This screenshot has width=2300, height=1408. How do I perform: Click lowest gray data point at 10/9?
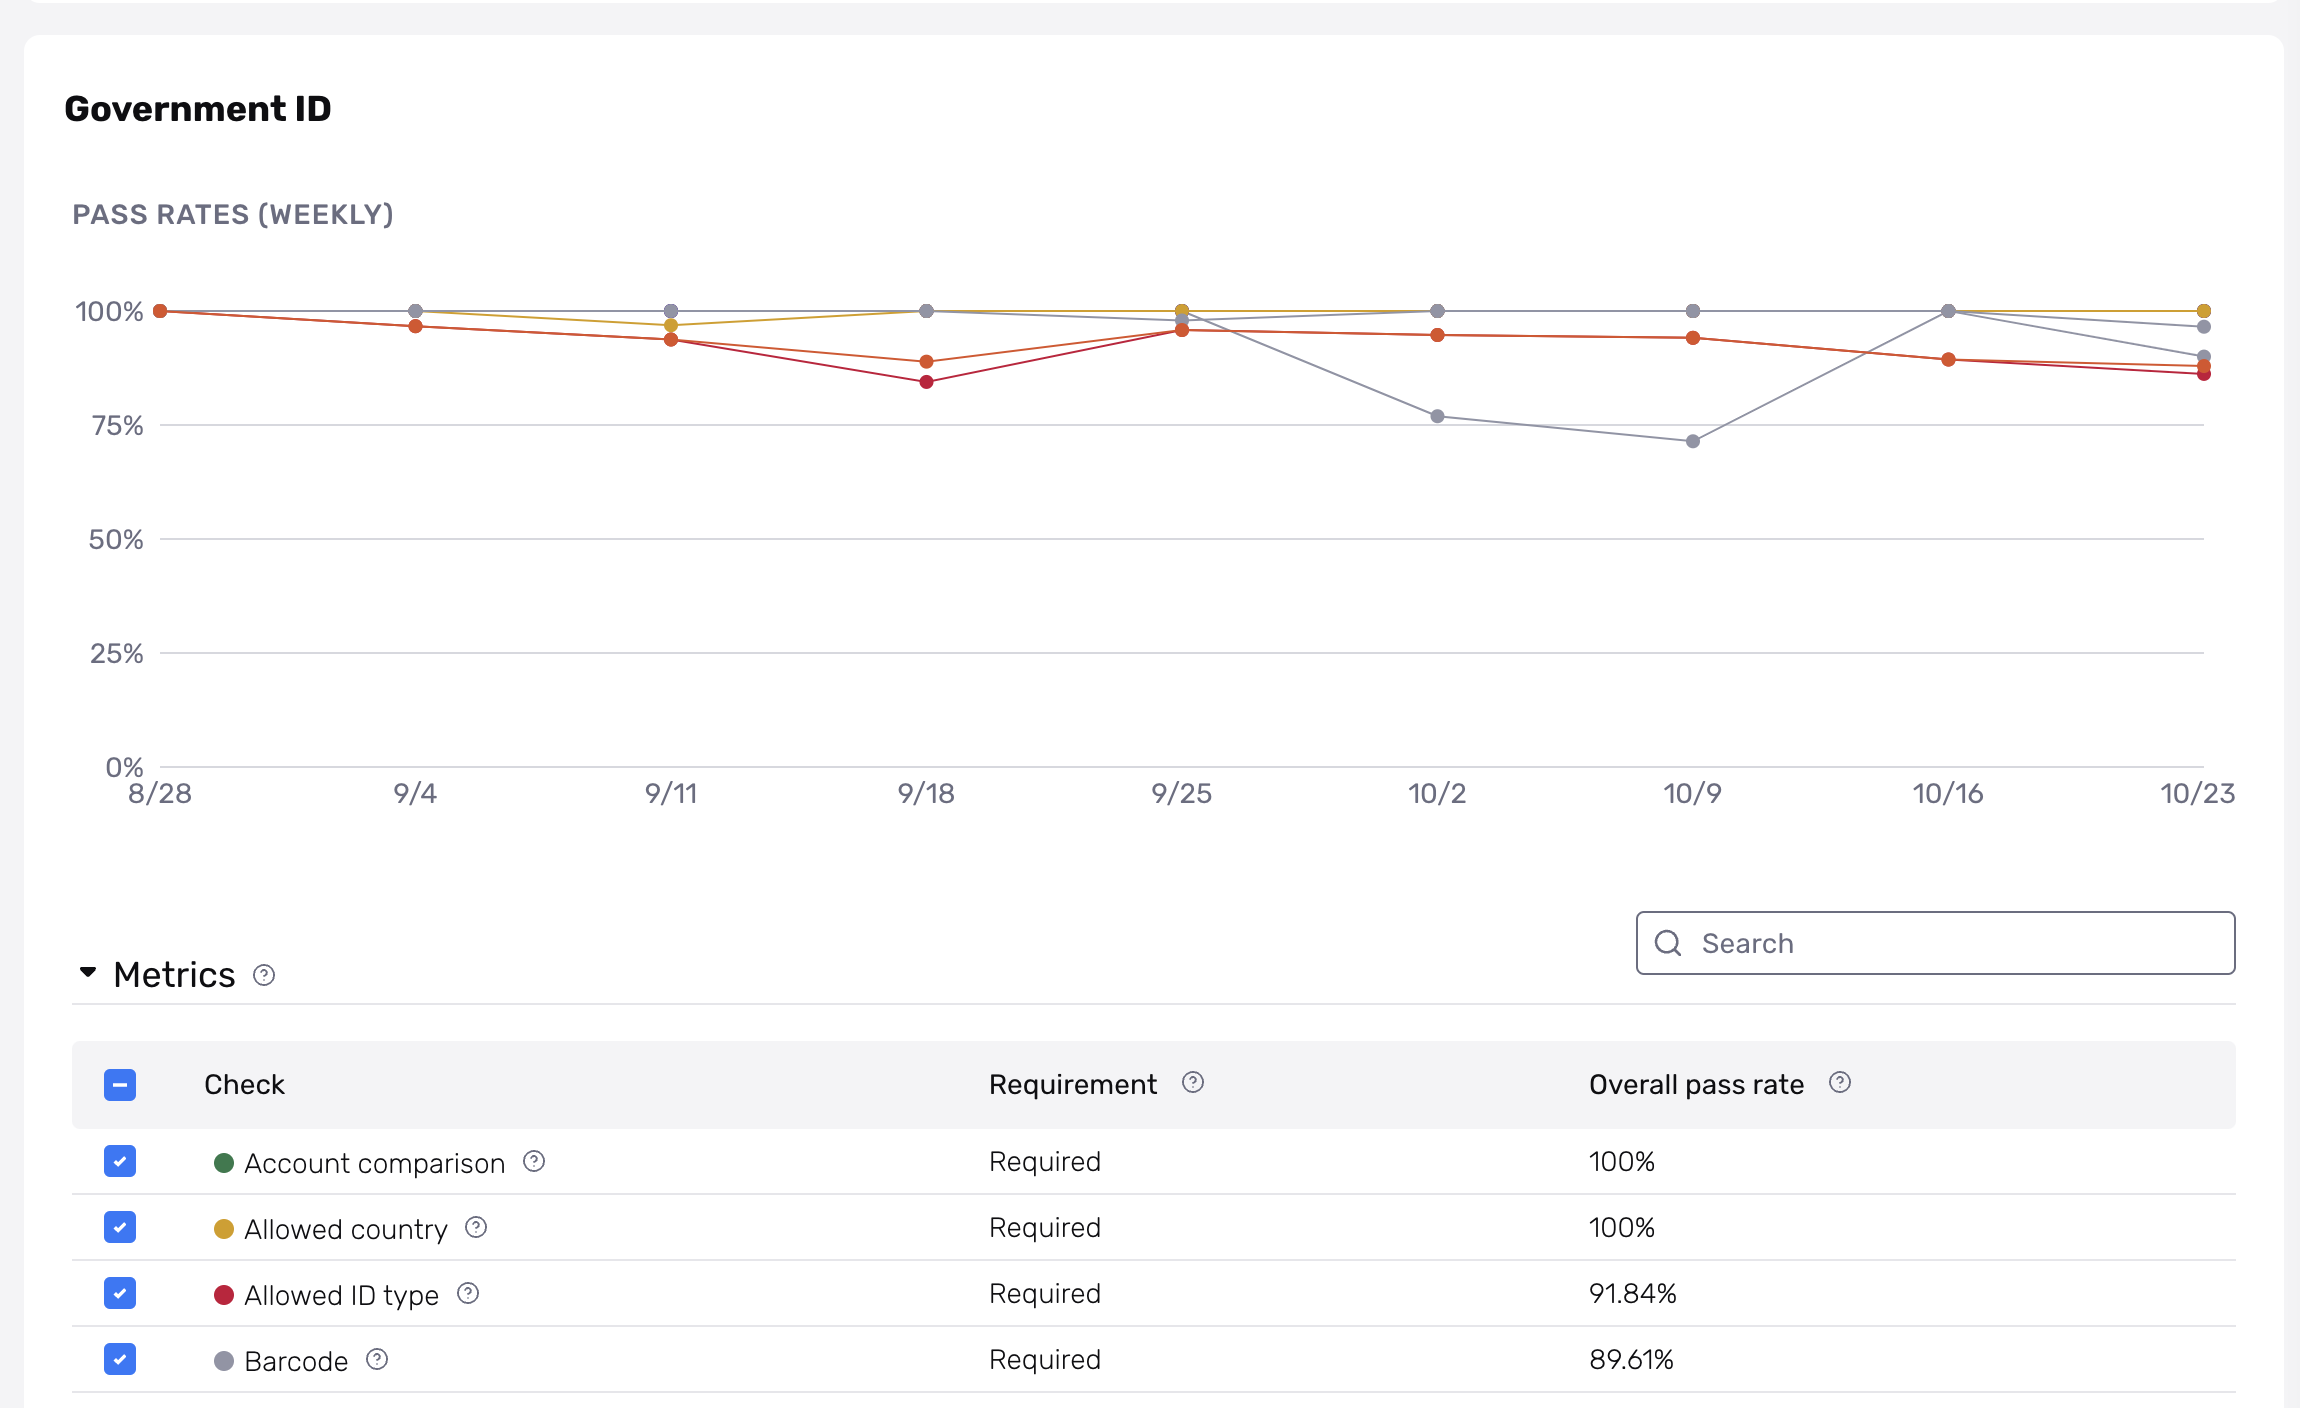pos(1693,441)
